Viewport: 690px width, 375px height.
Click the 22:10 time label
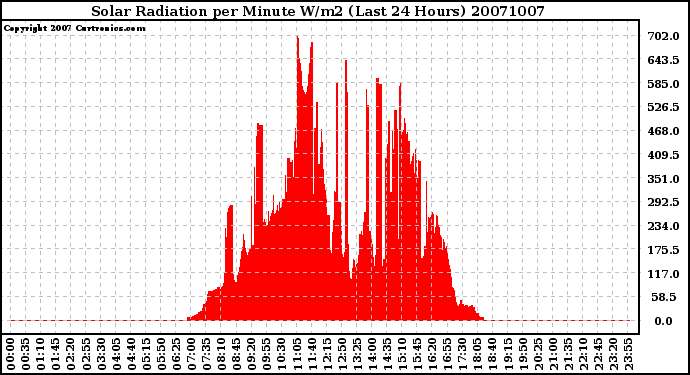pos(584,355)
